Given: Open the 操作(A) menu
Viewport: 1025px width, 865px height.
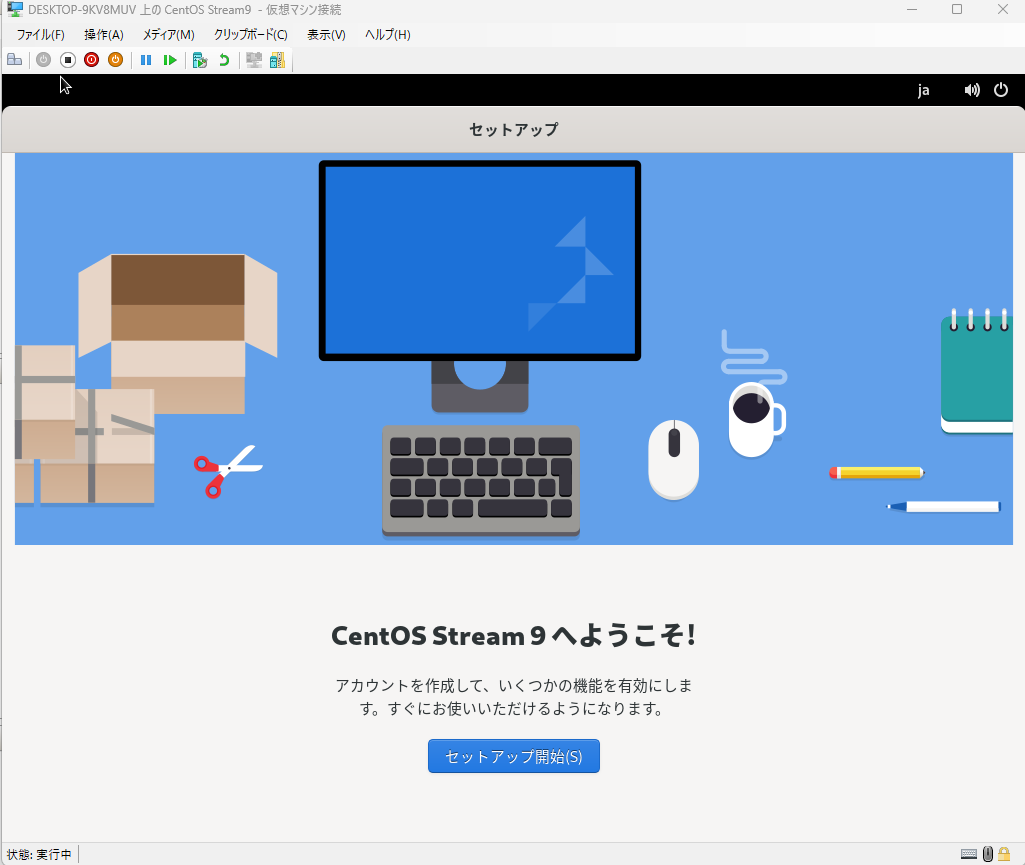Looking at the screenshot, I should [103, 35].
